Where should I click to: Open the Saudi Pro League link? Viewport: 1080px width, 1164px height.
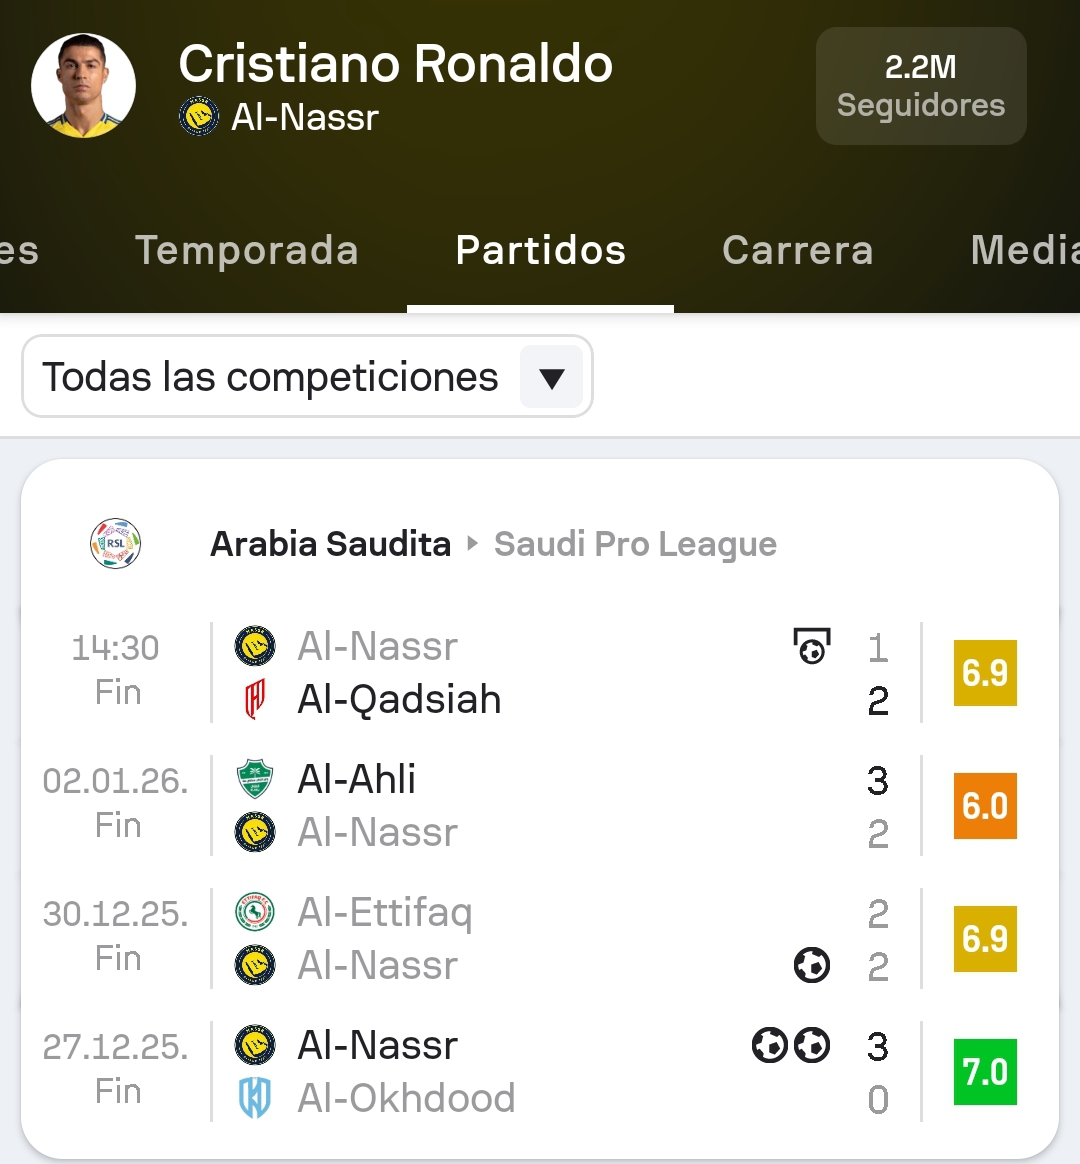point(635,544)
